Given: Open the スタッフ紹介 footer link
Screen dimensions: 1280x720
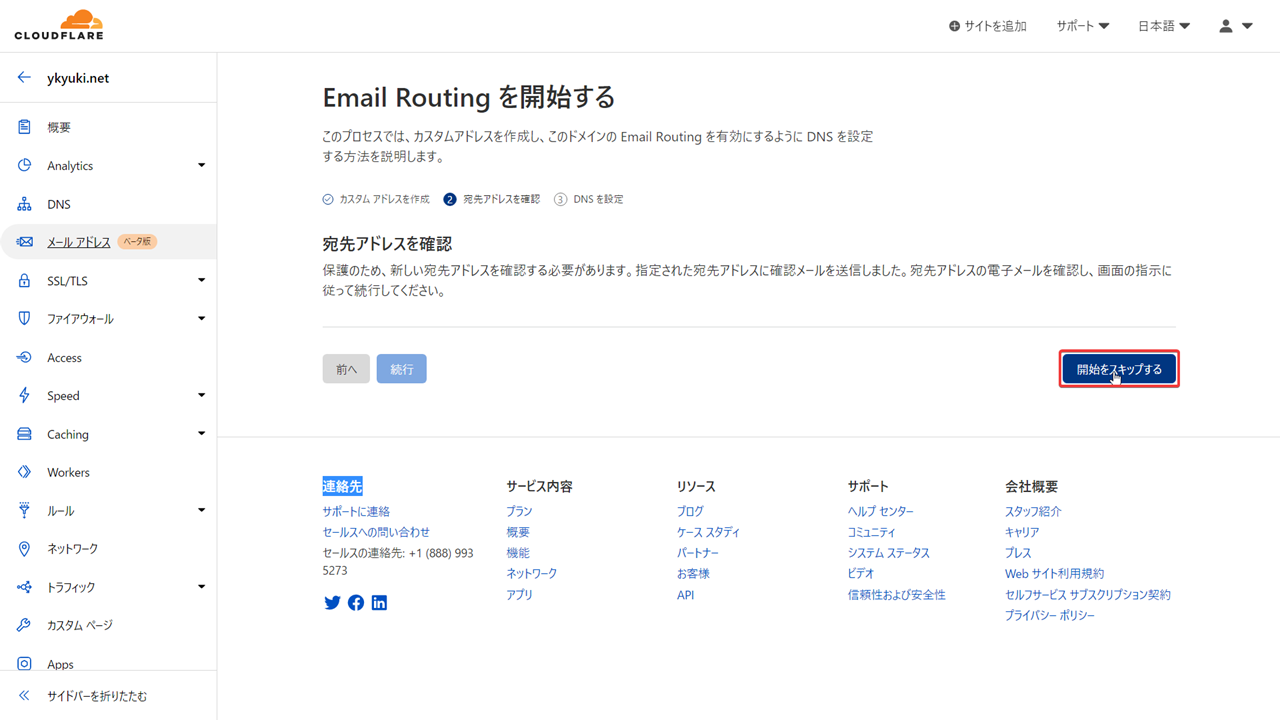Looking at the screenshot, I should (1033, 511).
